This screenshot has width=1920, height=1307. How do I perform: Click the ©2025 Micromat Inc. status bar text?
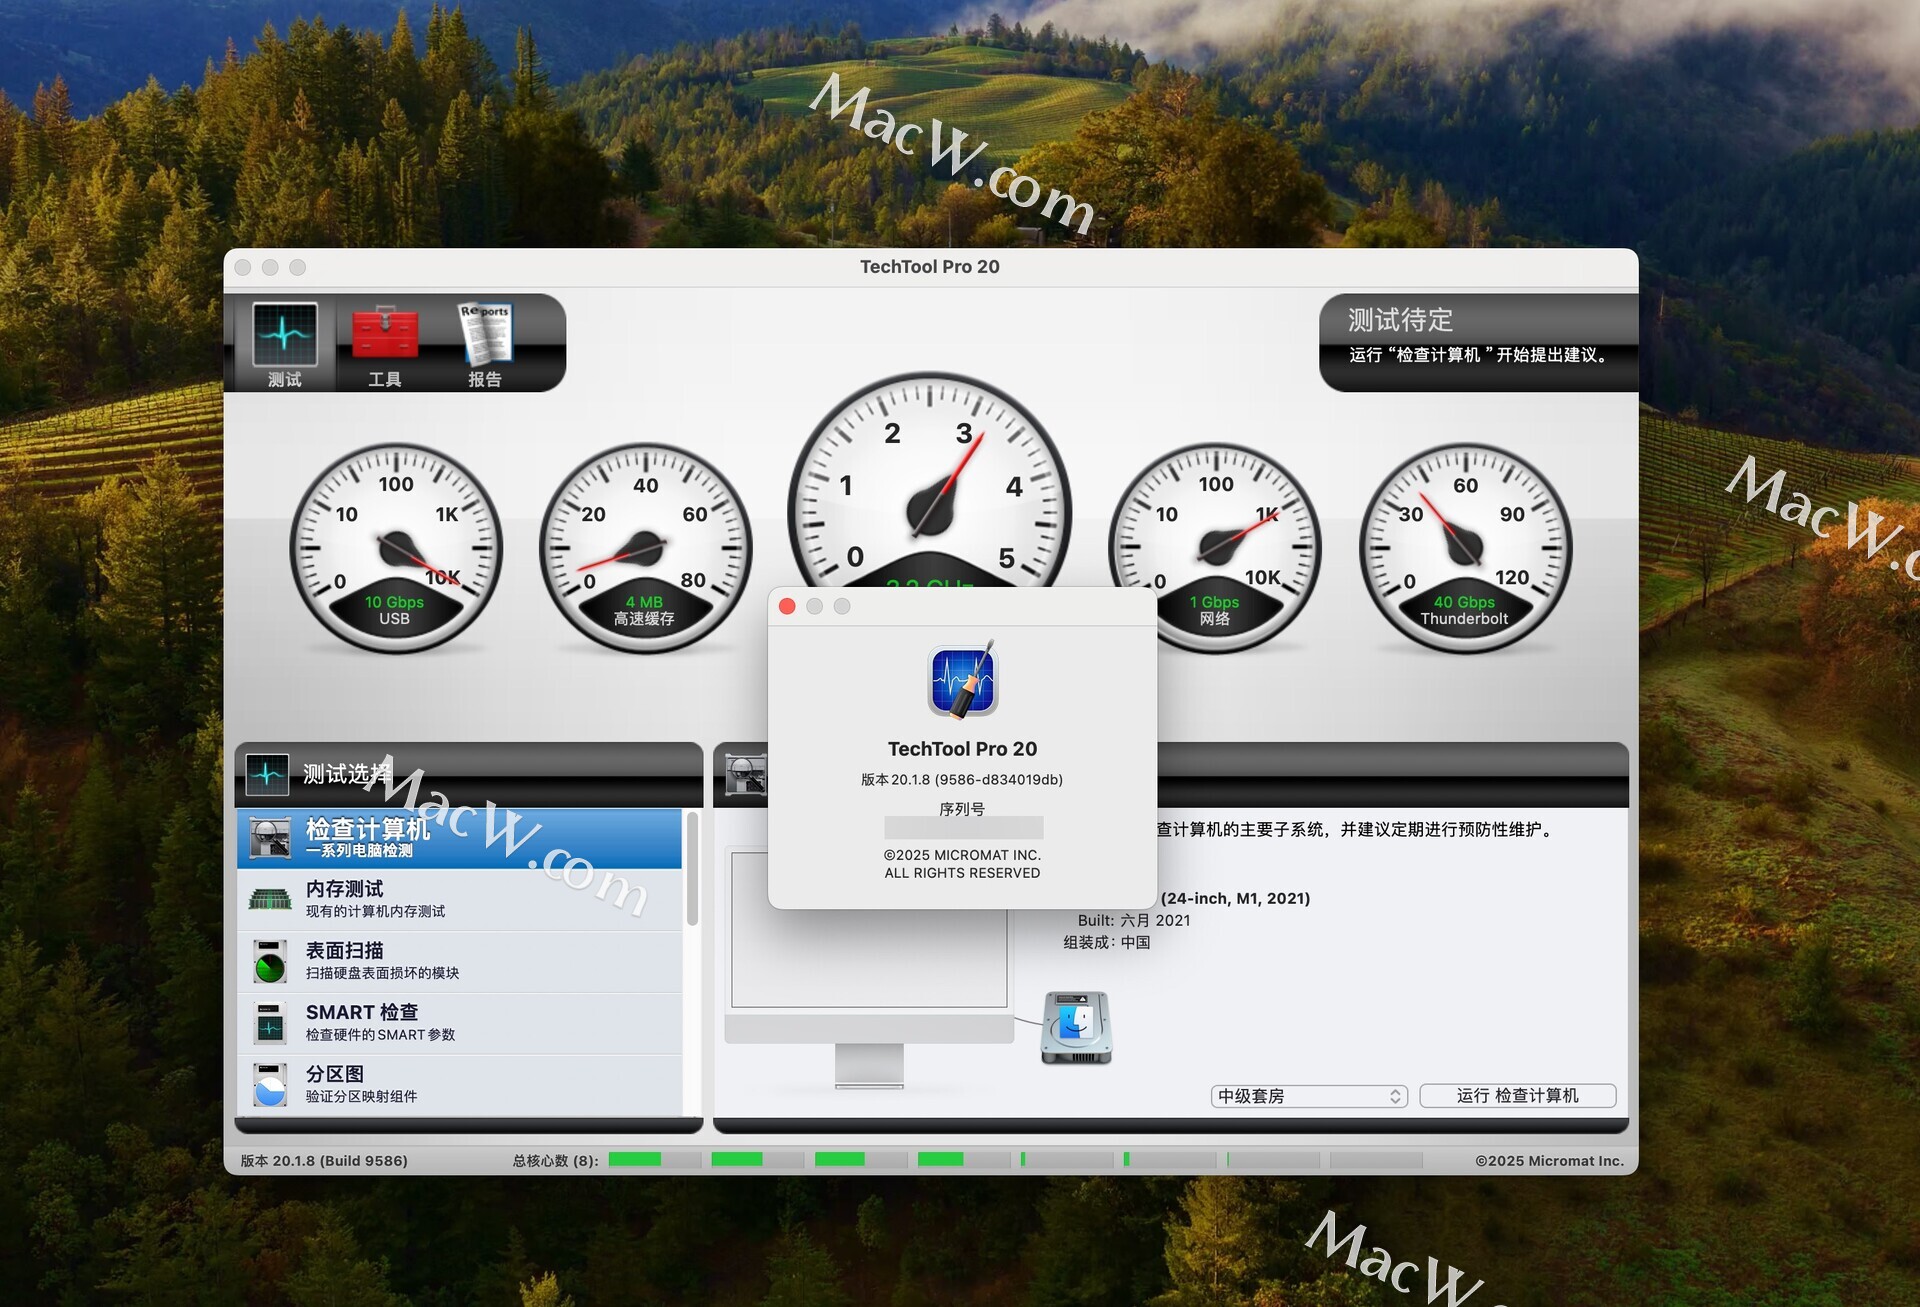1549,1161
